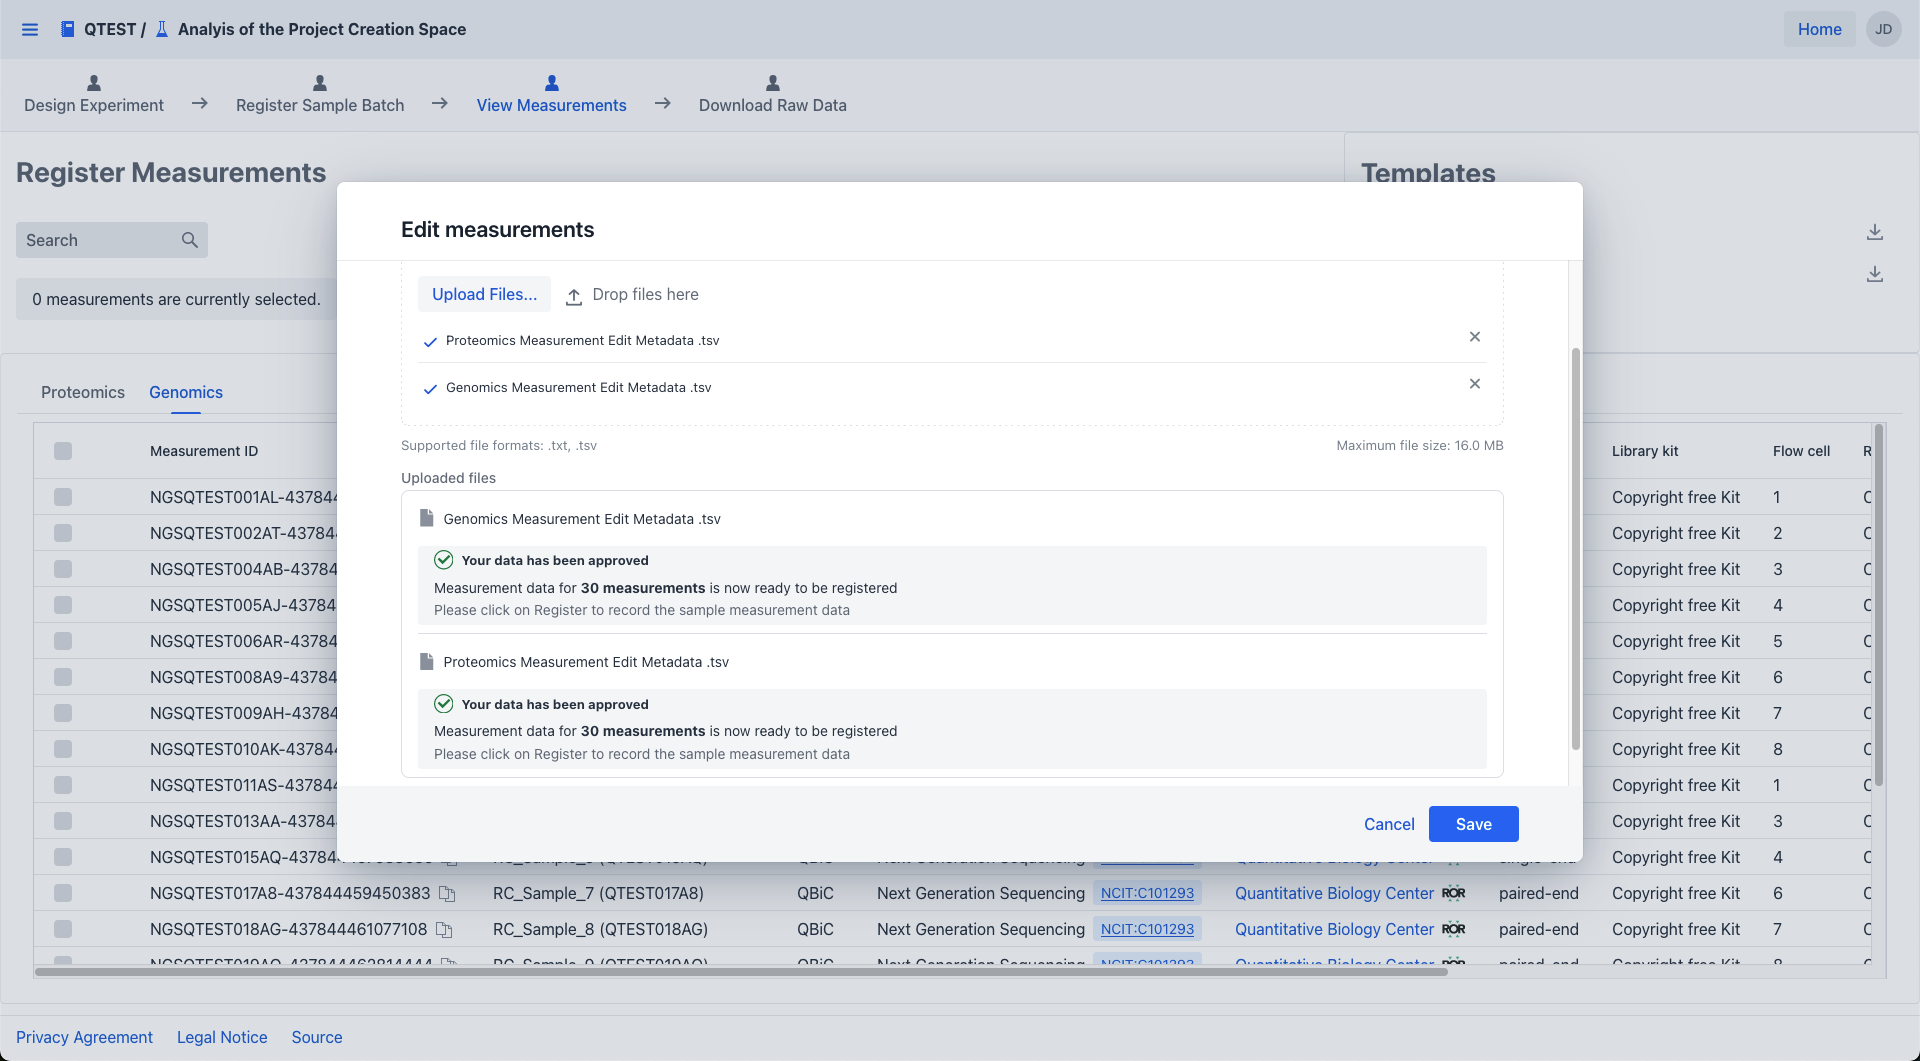Cancel the Edit measurements dialog

coord(1389,824)
